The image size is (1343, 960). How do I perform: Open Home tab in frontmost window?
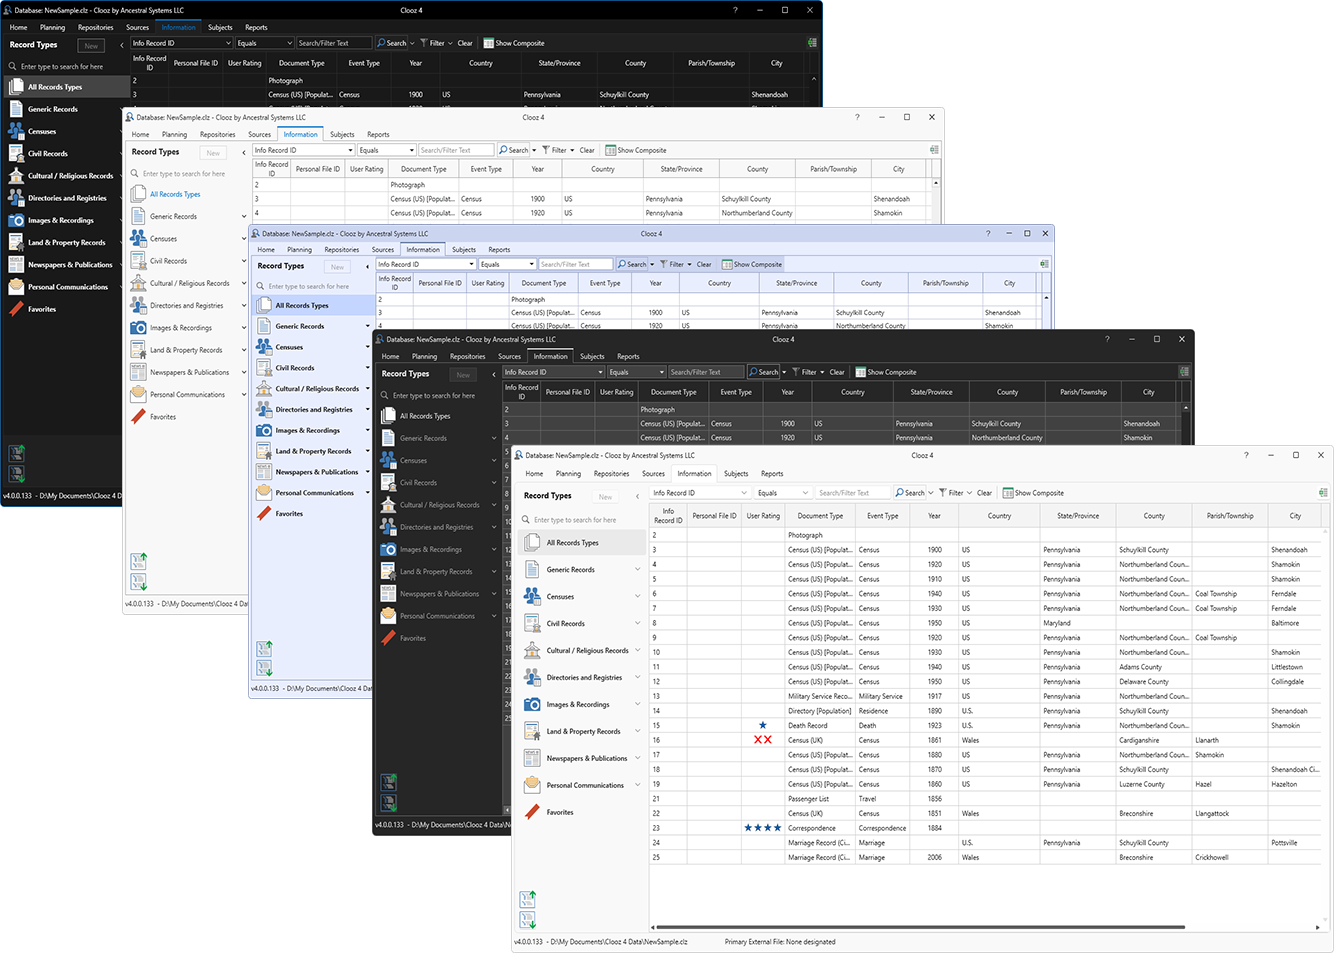pos(534,474)
